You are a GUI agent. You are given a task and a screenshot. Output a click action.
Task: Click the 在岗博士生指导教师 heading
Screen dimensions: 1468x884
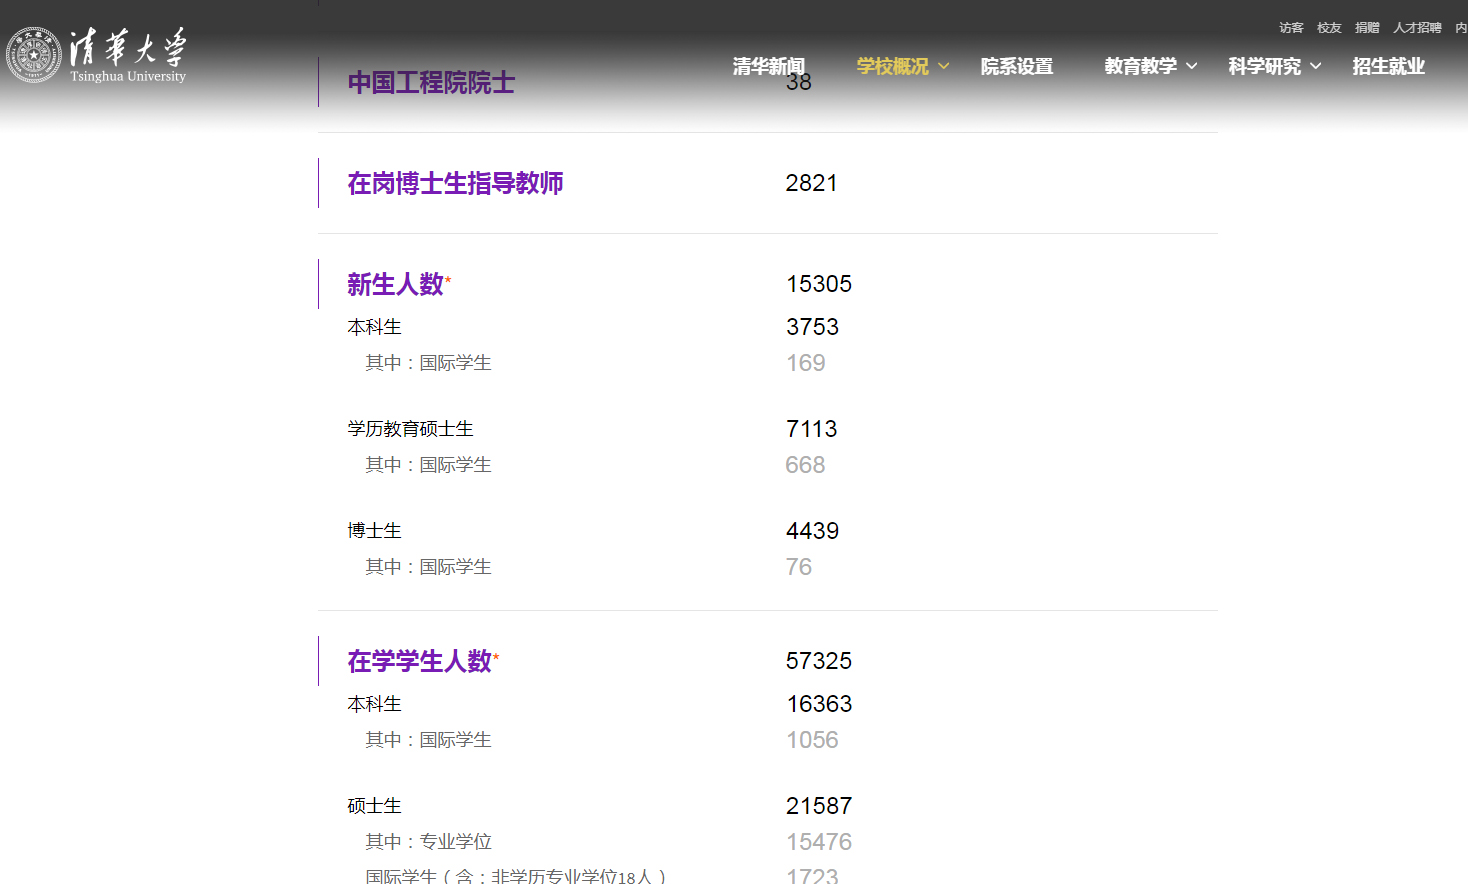click(x=454, y=183)
